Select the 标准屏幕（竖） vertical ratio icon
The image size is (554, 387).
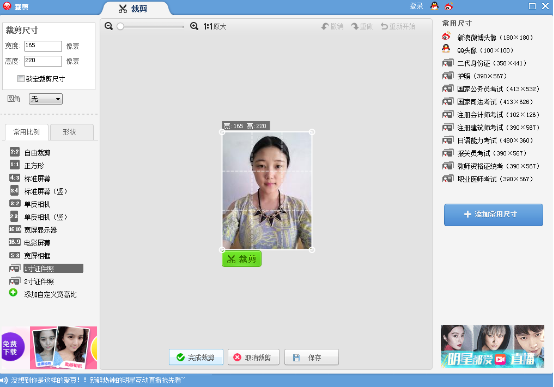[x=14, y=191]
